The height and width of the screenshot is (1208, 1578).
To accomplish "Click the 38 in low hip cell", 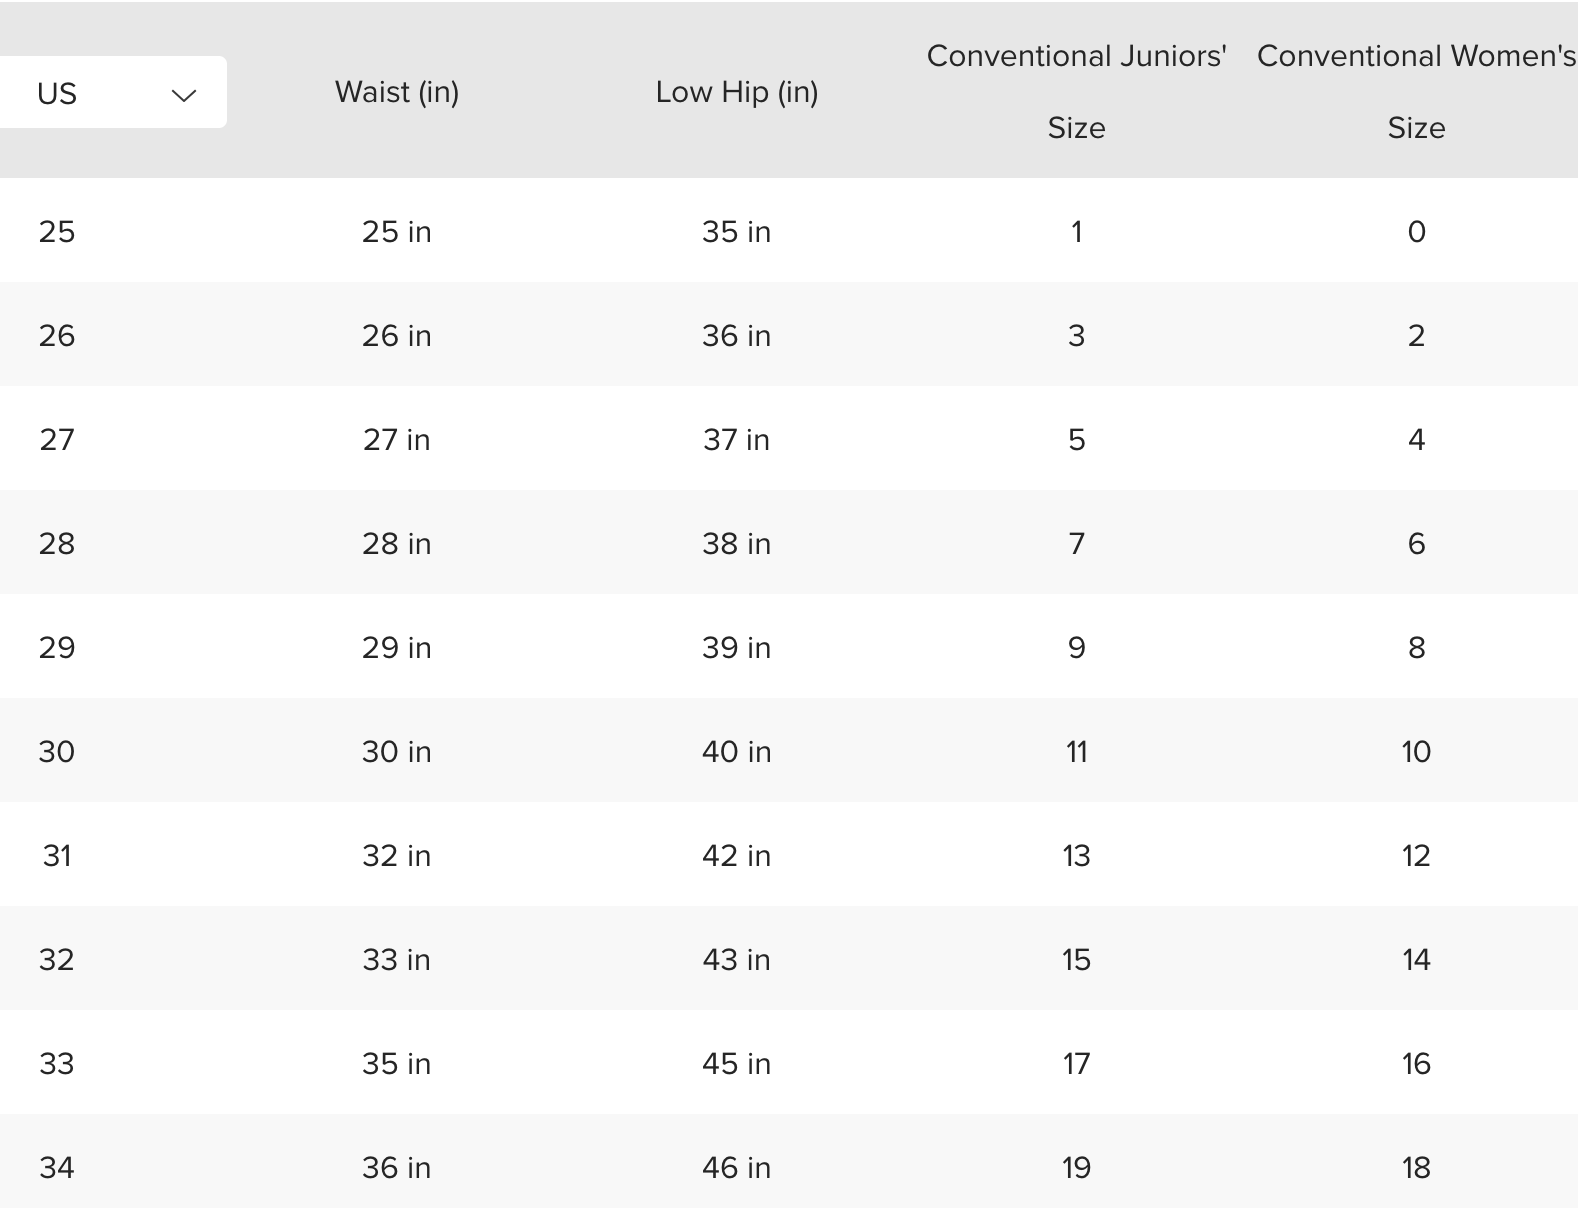I will coord(737,544).
